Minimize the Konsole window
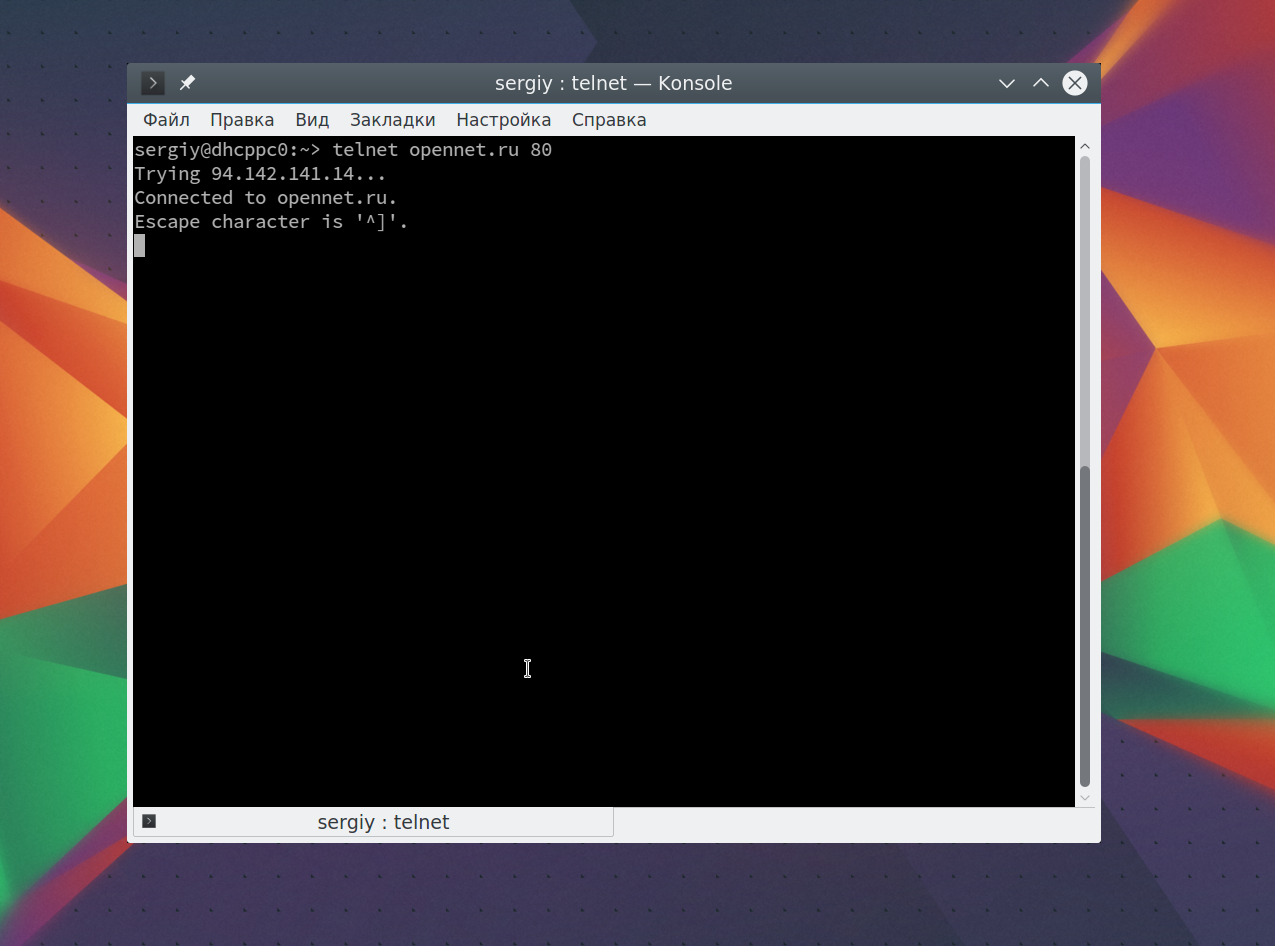The width and height of the screenshot is (1275, 946). 1007,83
